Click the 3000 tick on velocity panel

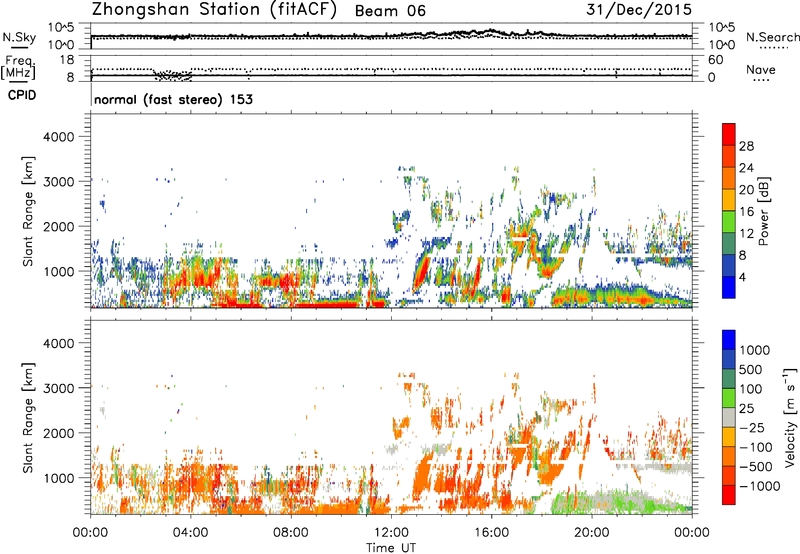(58, 388)
